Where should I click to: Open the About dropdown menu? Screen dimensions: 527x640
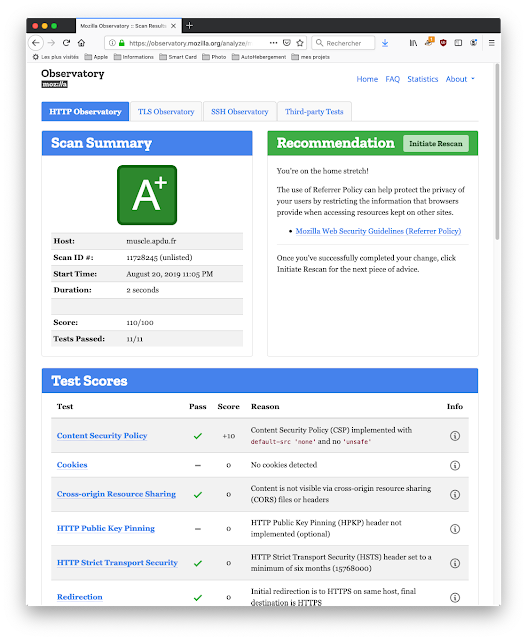coord(460,79)
